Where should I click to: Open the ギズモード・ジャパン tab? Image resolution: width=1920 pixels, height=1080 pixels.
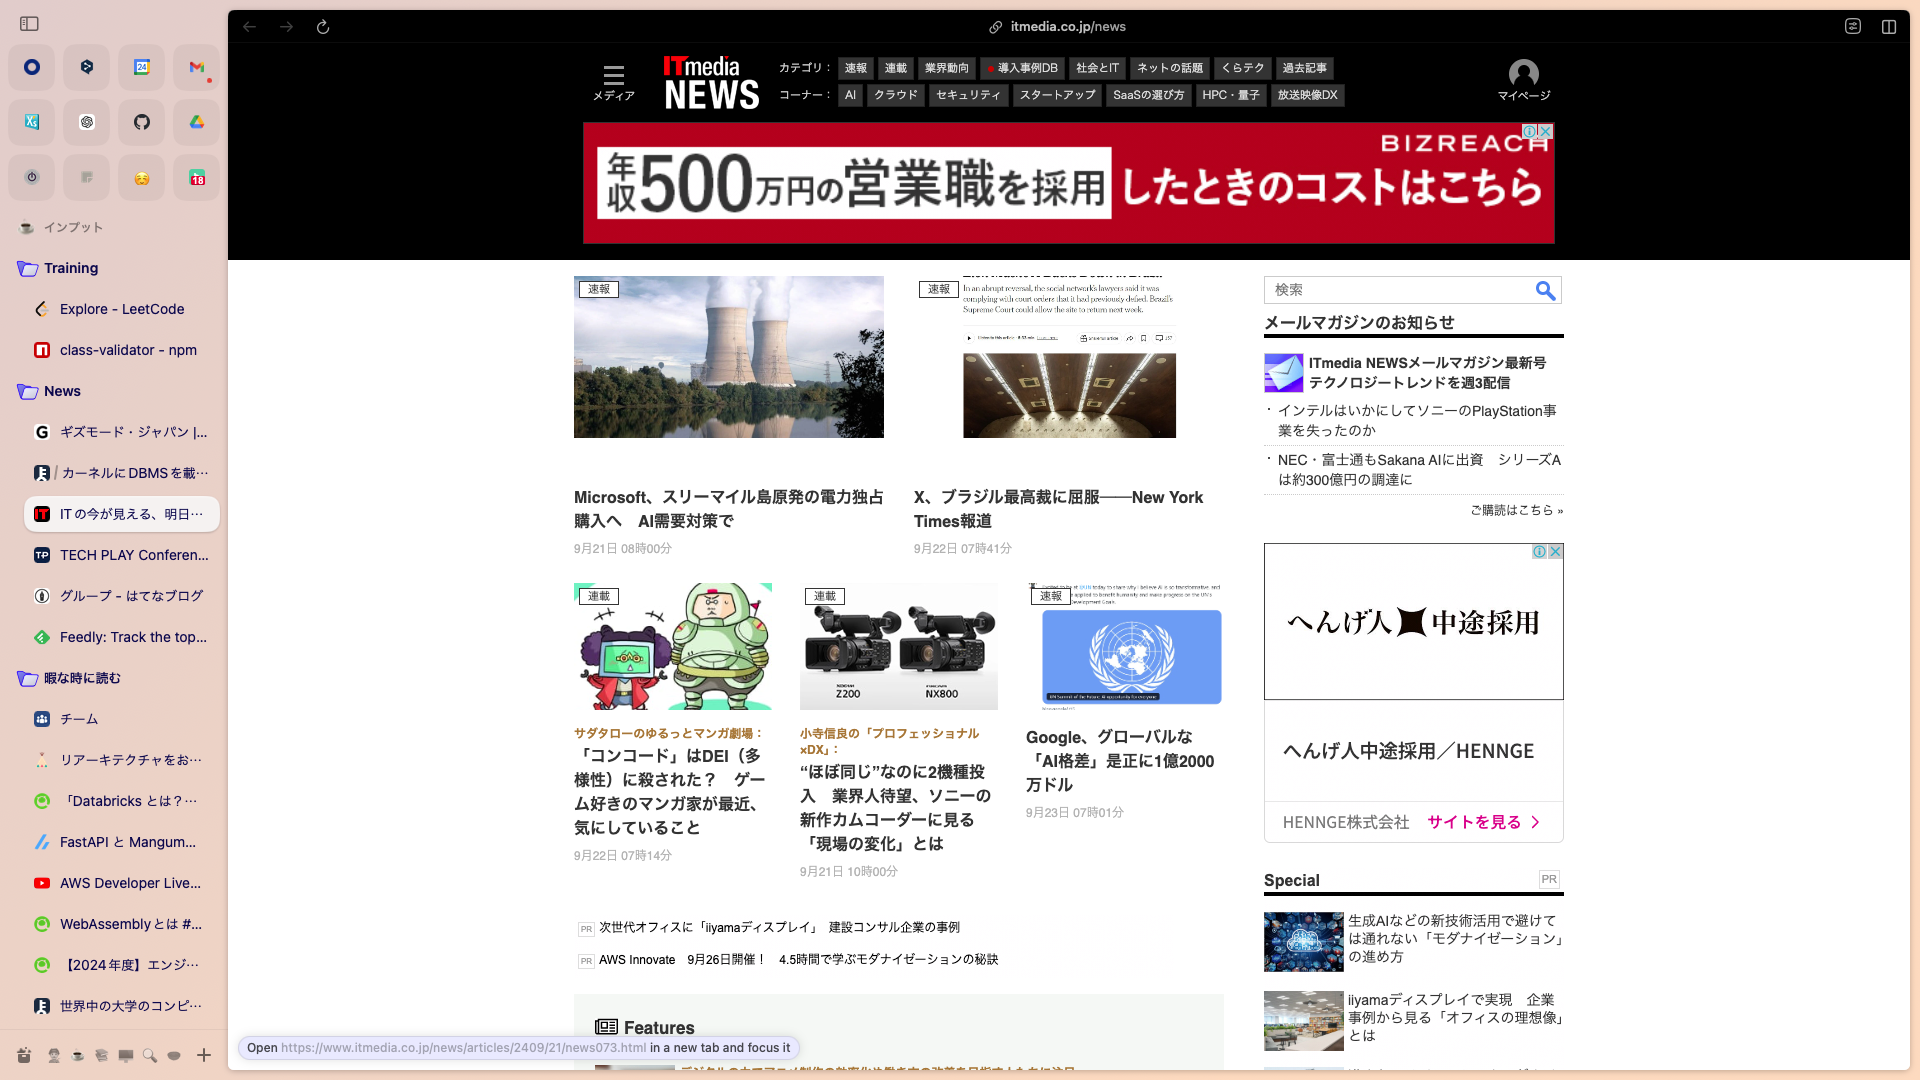click(122, 432)
